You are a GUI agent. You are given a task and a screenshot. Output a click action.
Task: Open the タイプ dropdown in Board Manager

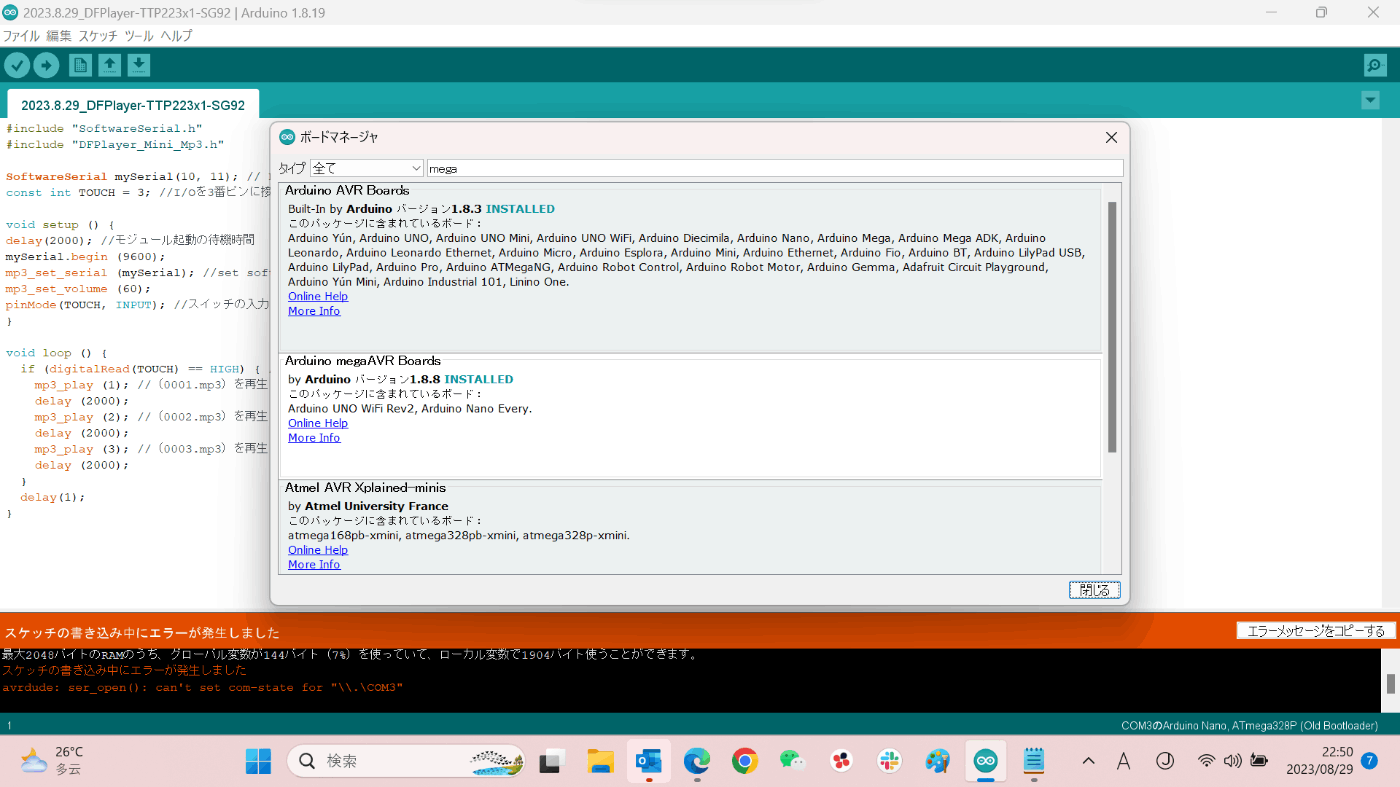click(367, 168)
